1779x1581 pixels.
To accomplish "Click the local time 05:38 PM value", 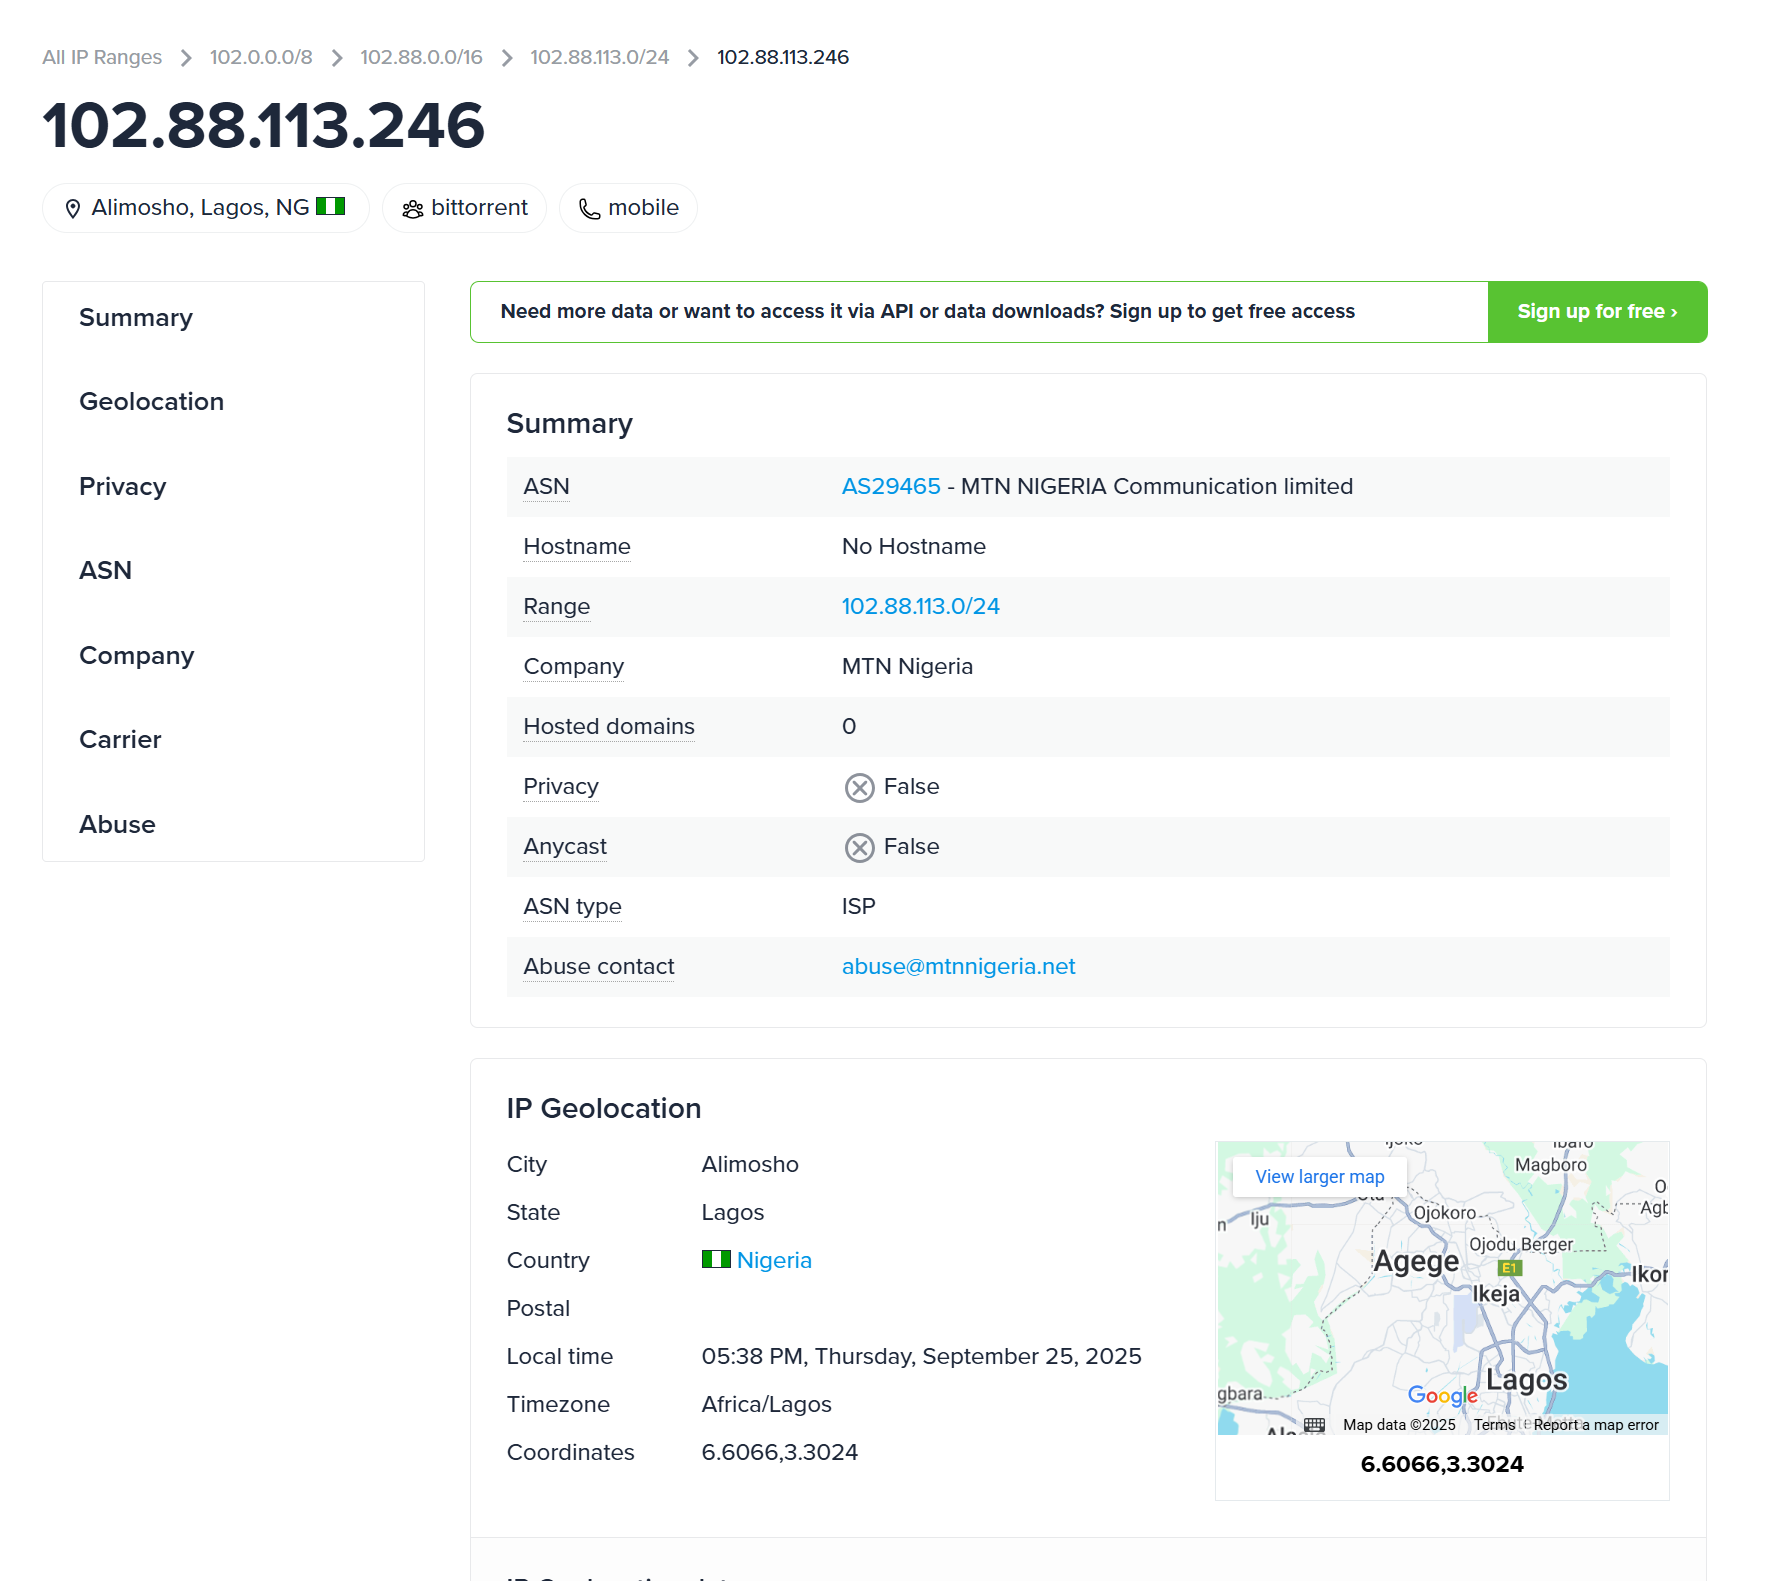I will [x=922, y=1356].
